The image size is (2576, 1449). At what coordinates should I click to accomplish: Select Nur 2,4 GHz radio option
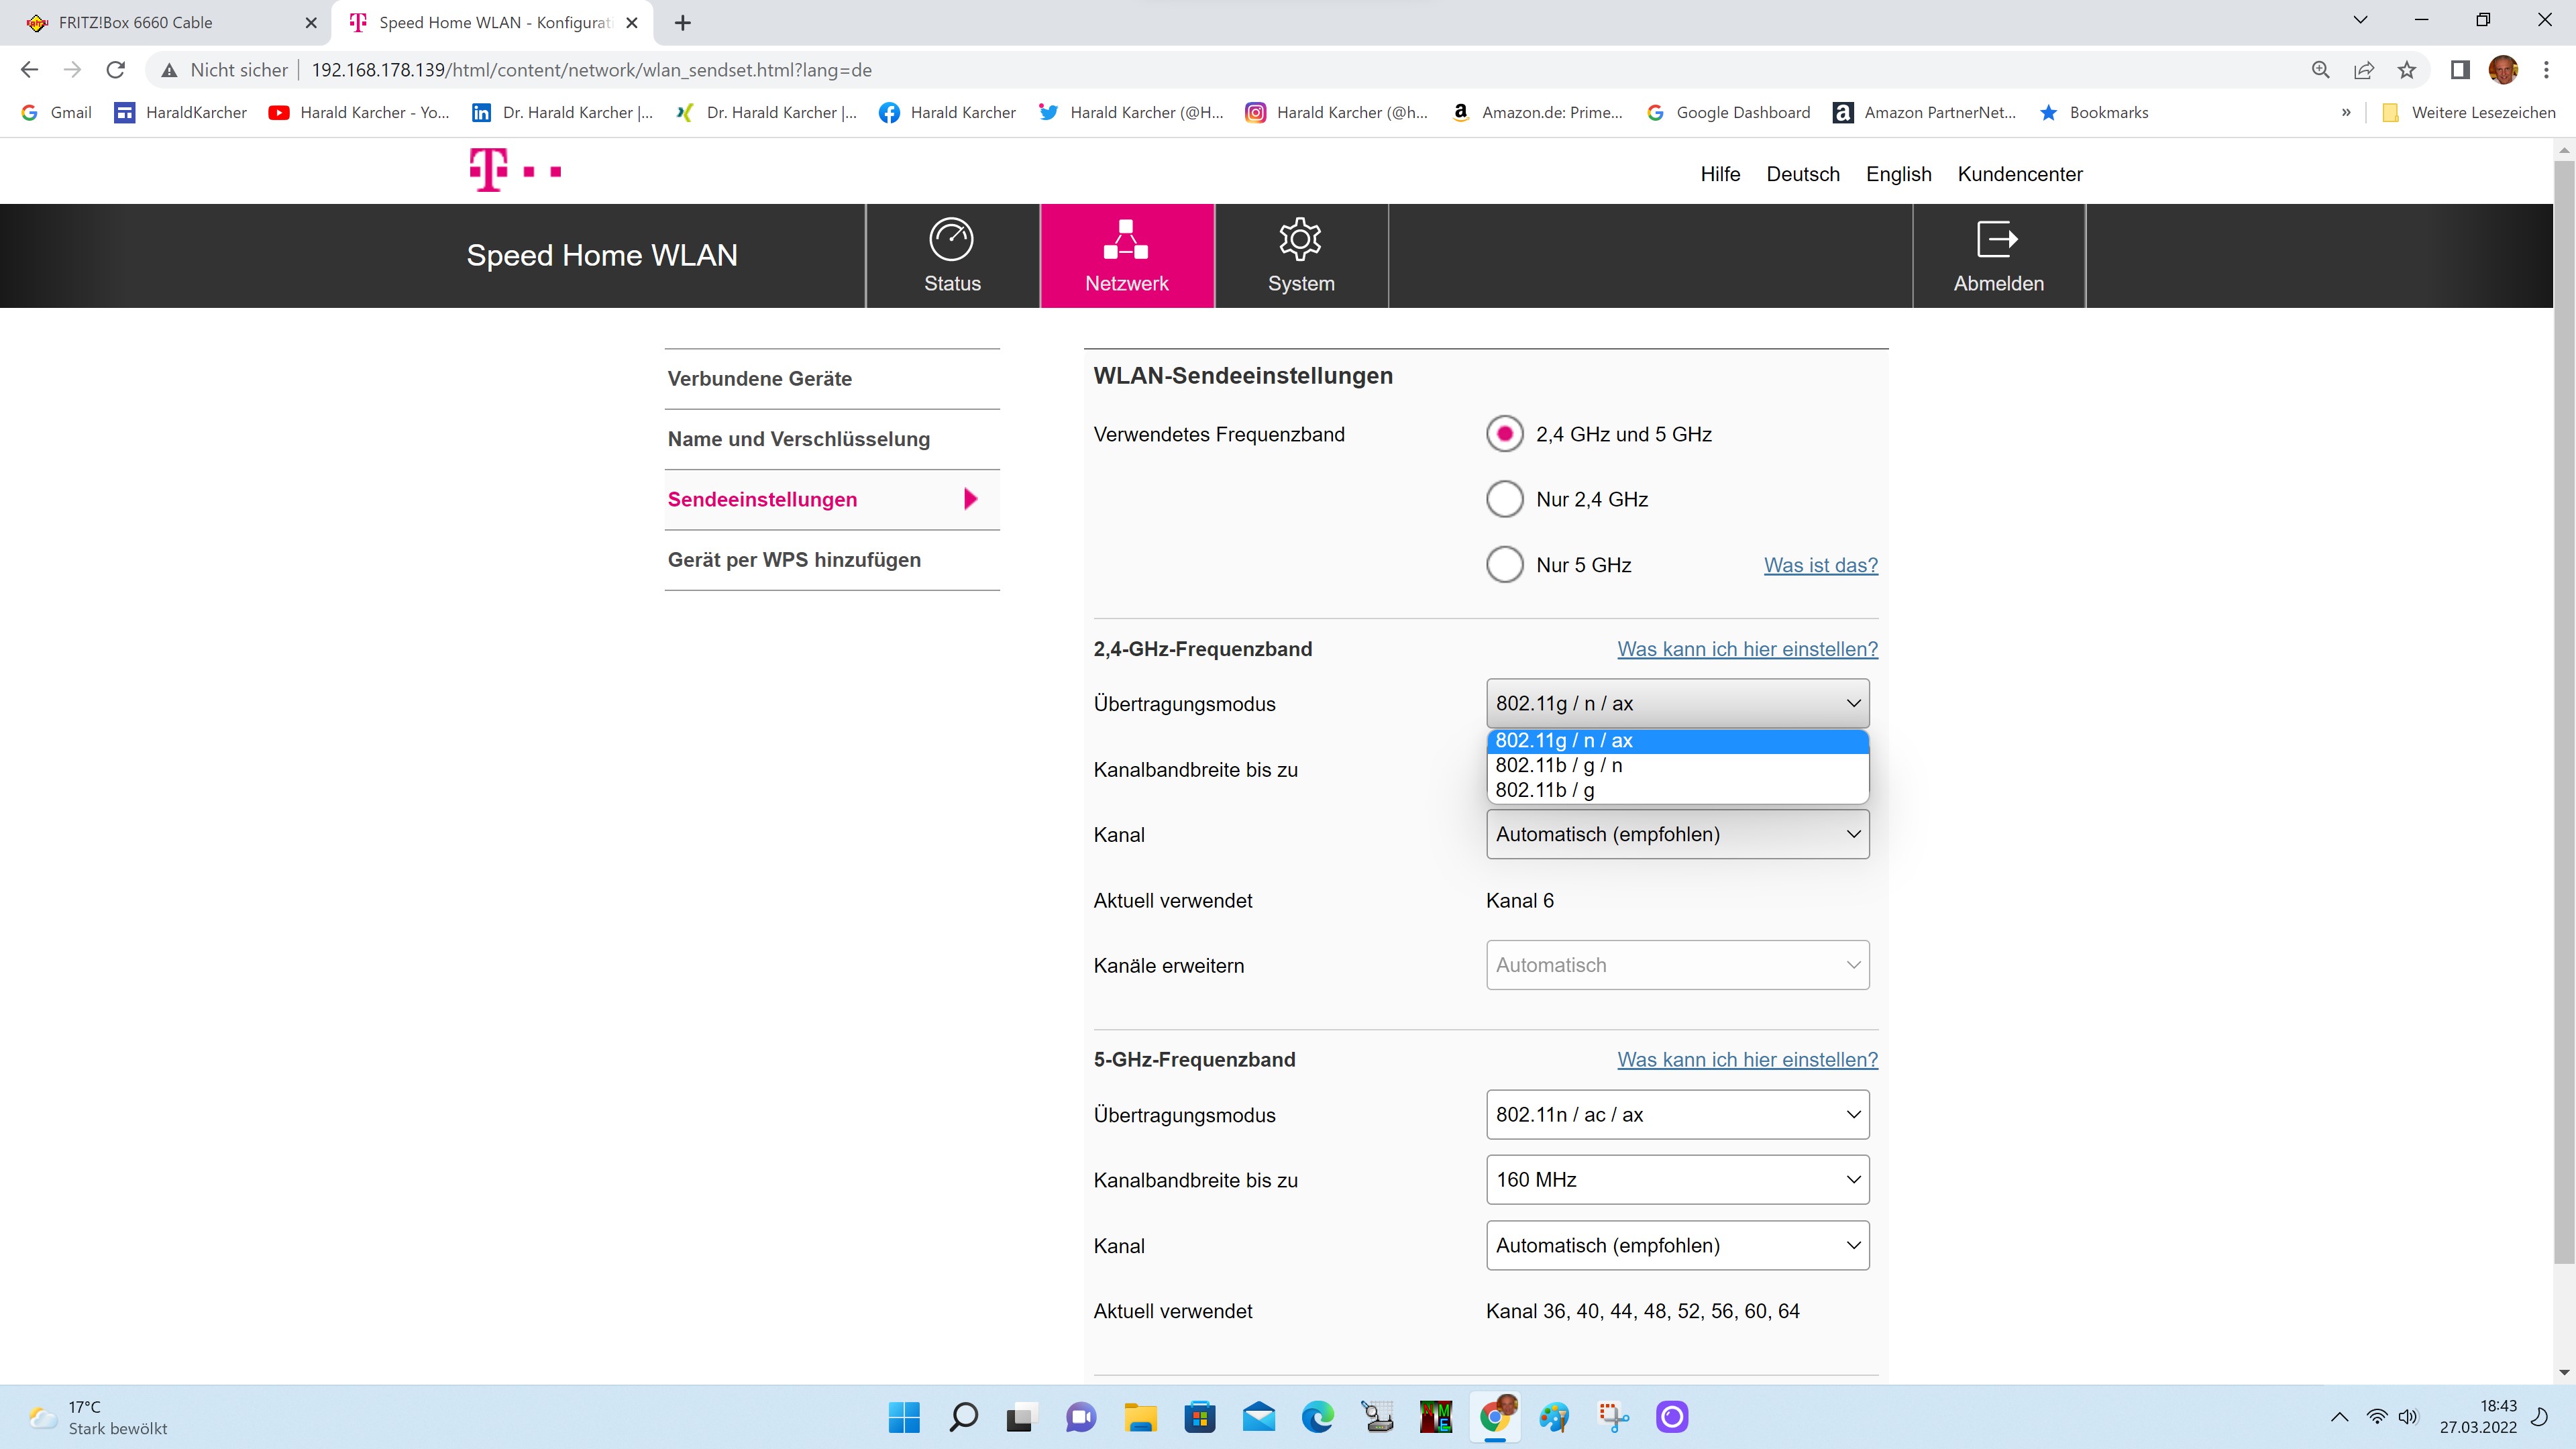(1504, 499)
